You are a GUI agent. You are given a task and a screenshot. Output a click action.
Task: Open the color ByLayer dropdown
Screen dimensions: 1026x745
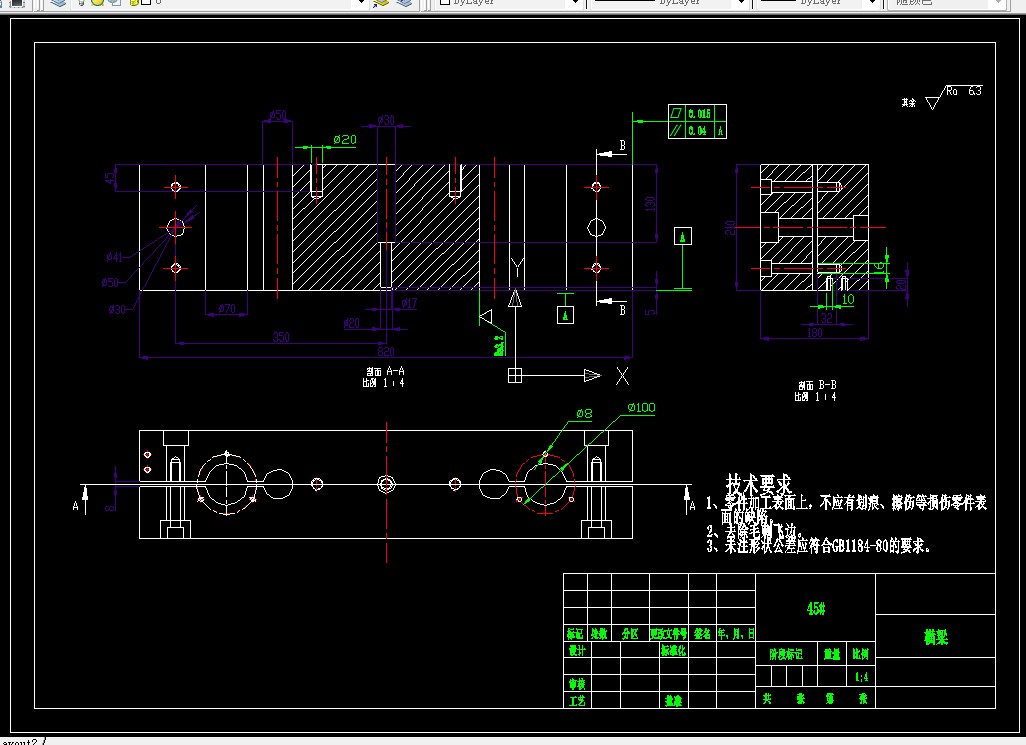point(576,3)
